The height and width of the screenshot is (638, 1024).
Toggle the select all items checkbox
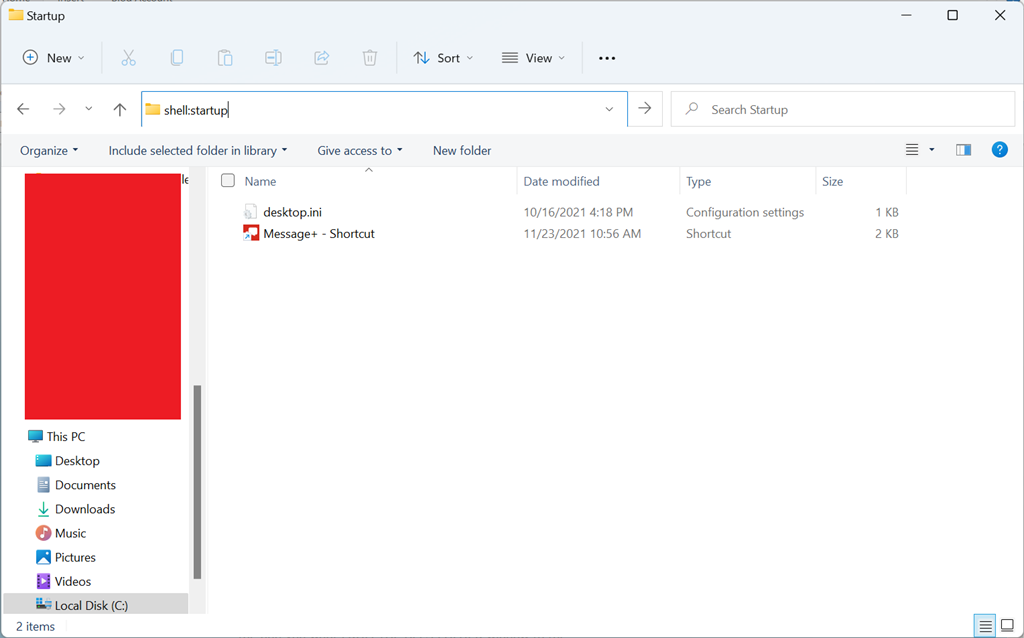[228, 181]
